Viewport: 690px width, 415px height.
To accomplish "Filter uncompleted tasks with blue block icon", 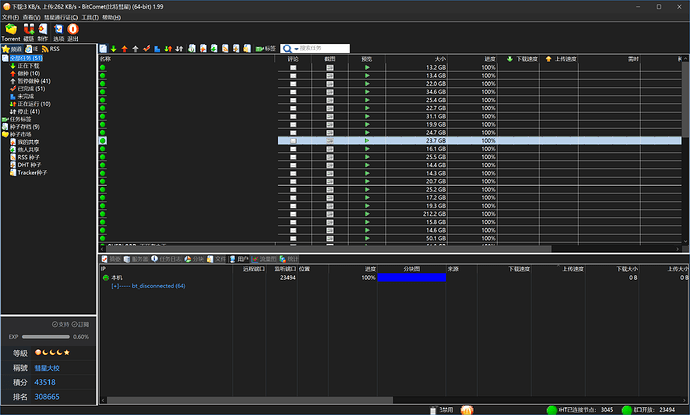I will click(x=157, y=48).
